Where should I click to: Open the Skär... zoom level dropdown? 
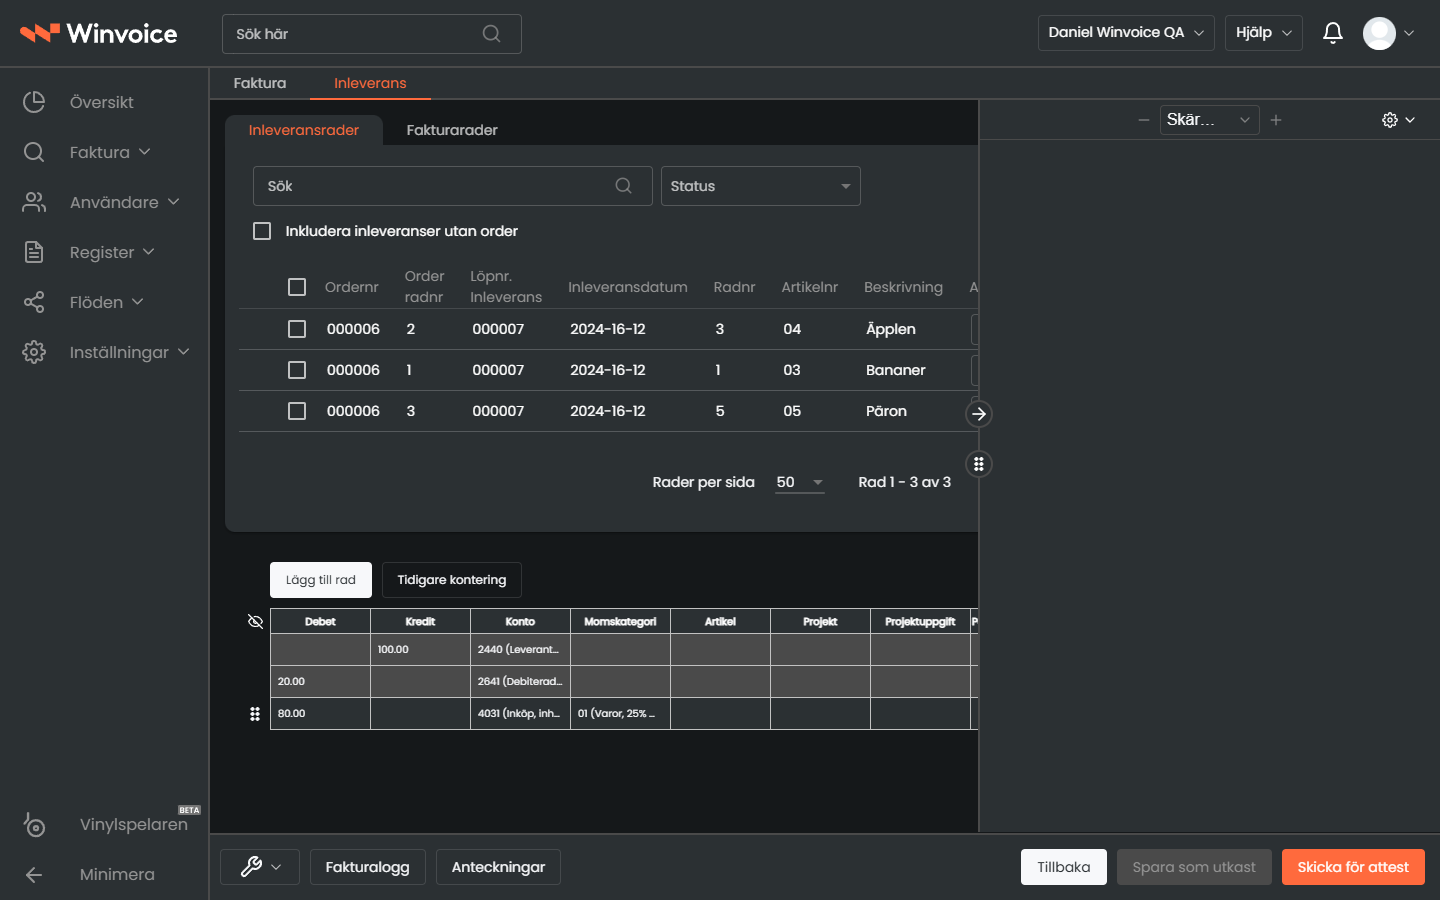click(x=1209, y=120)
